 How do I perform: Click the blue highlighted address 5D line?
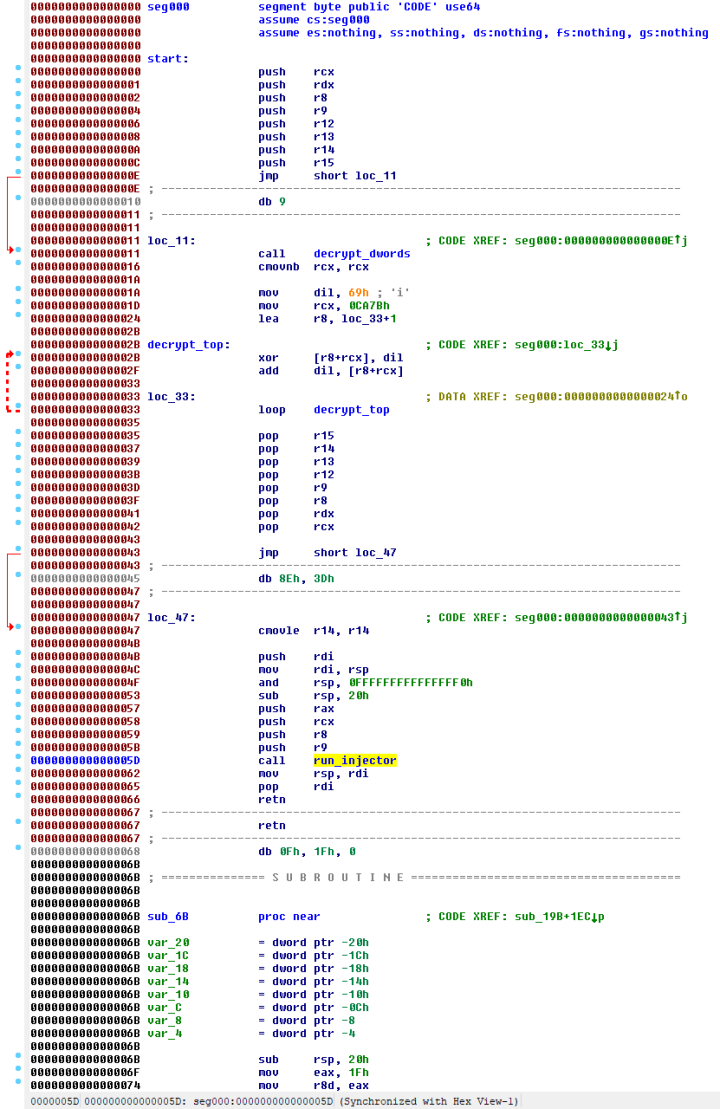click(86, 761)
